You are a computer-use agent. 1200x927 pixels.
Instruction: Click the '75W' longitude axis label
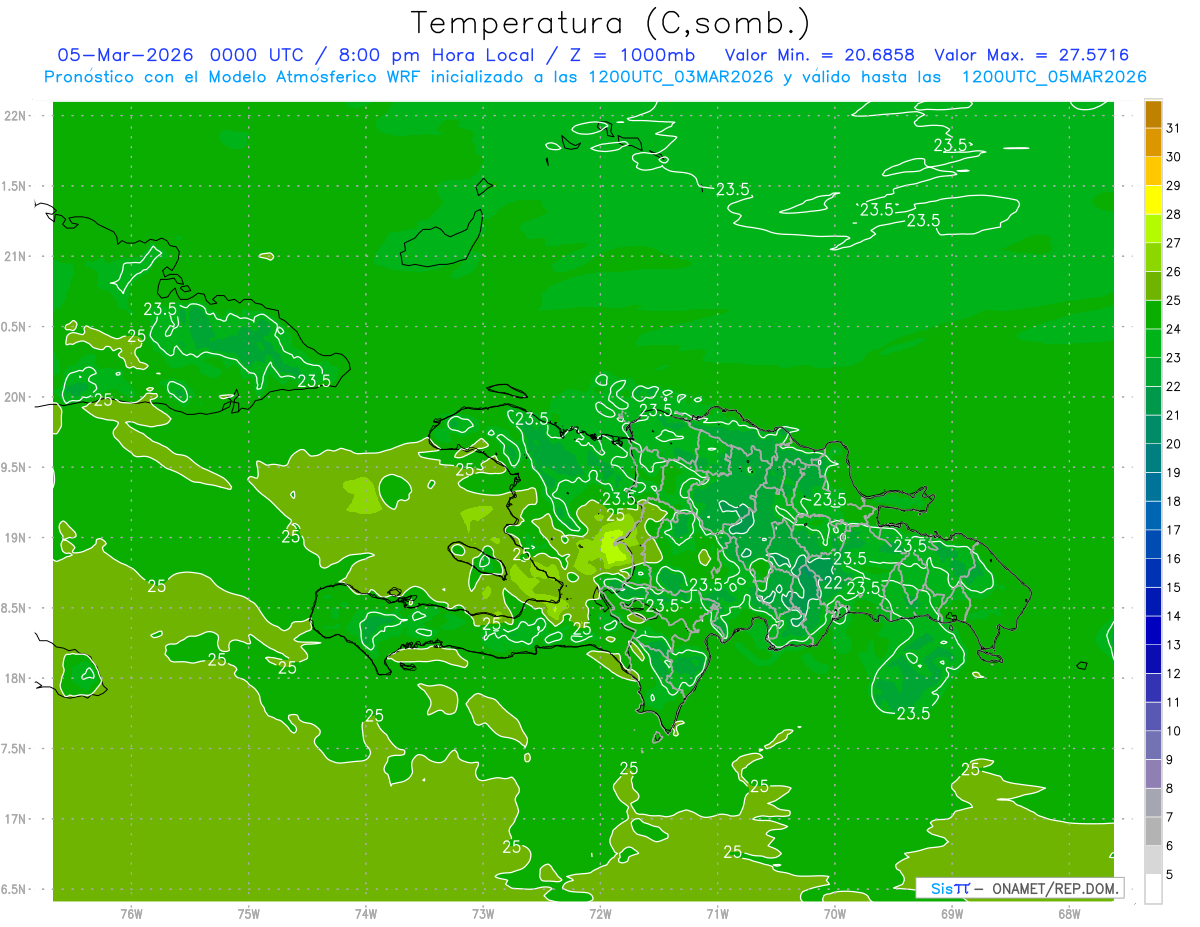pyautogui.click(x=249, y=913)
